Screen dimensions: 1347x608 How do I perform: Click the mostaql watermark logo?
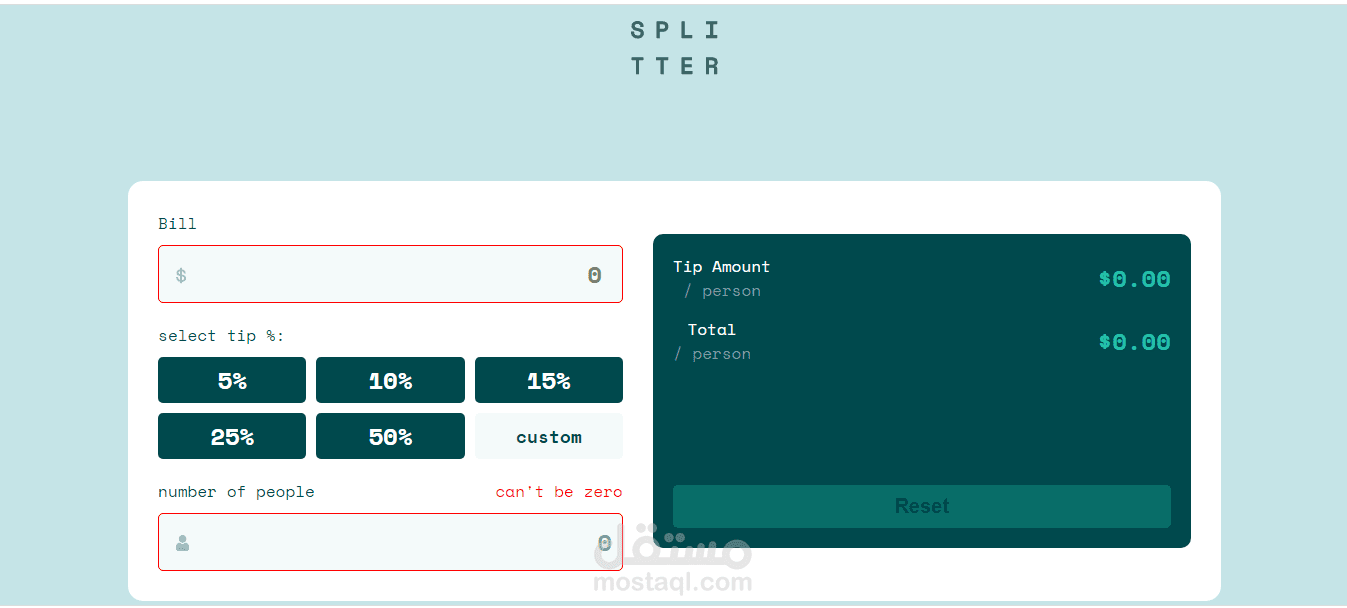pos(672,560)
